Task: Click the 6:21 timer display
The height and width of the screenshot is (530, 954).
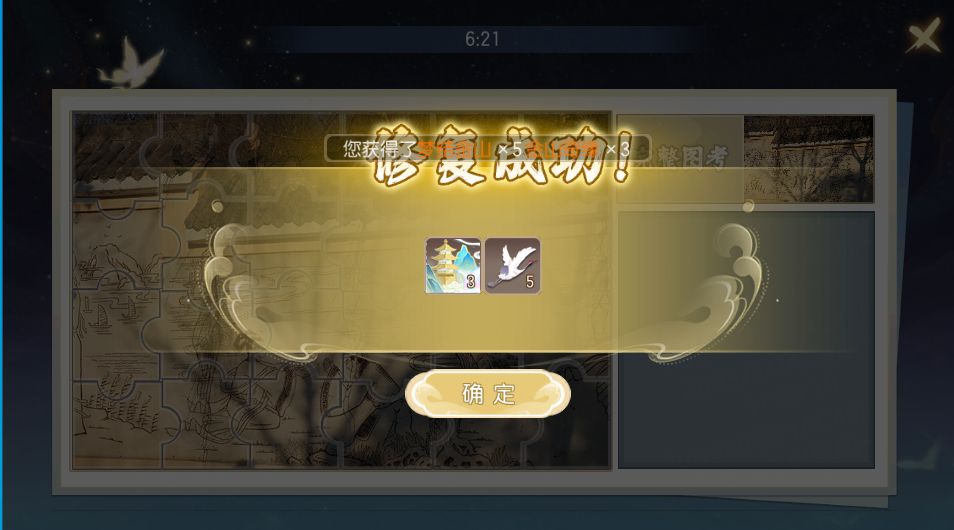Action: [x=482, y=39]
